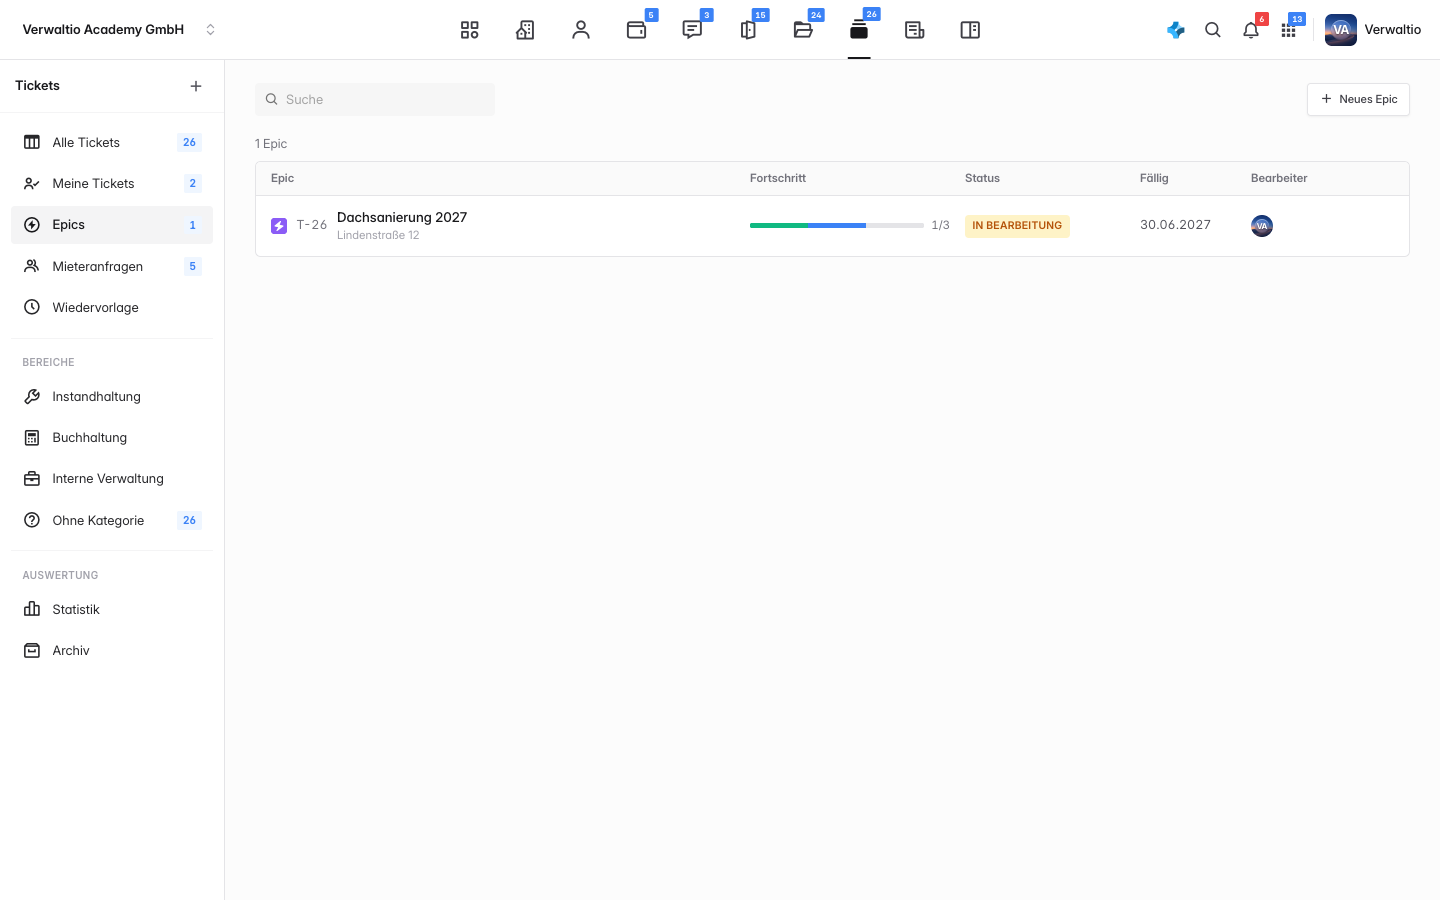Click the T-26 ticket ID
The height and width of the screenshot is (900, 1440).
312,225
